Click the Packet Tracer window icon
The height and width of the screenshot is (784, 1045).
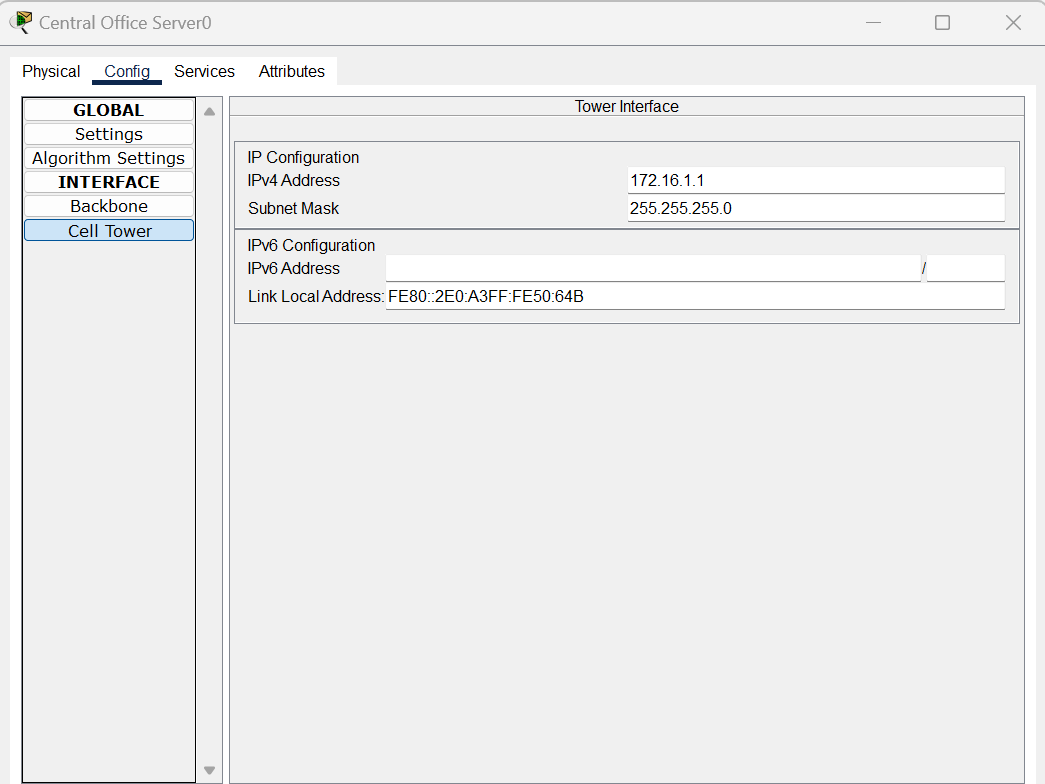(21, 22)
